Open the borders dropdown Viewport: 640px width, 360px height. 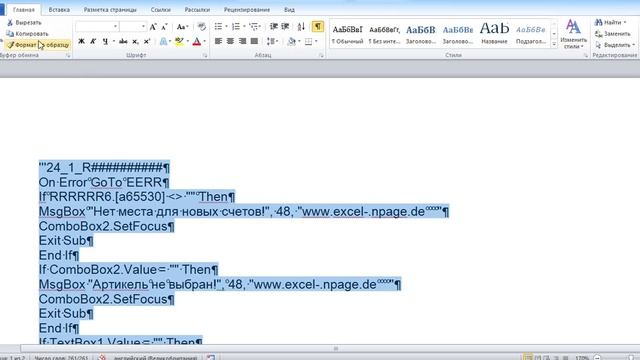tap(316, 41)
